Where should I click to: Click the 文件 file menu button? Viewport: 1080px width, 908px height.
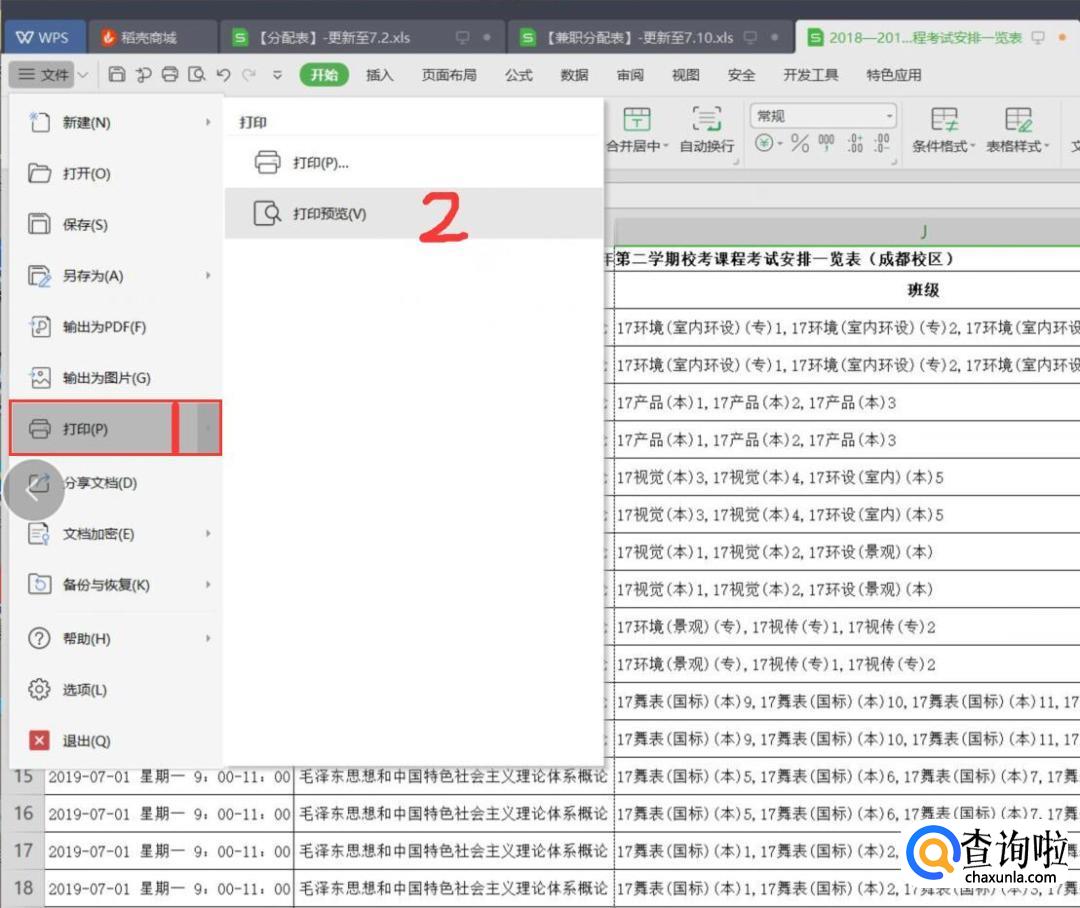[42, 75]
